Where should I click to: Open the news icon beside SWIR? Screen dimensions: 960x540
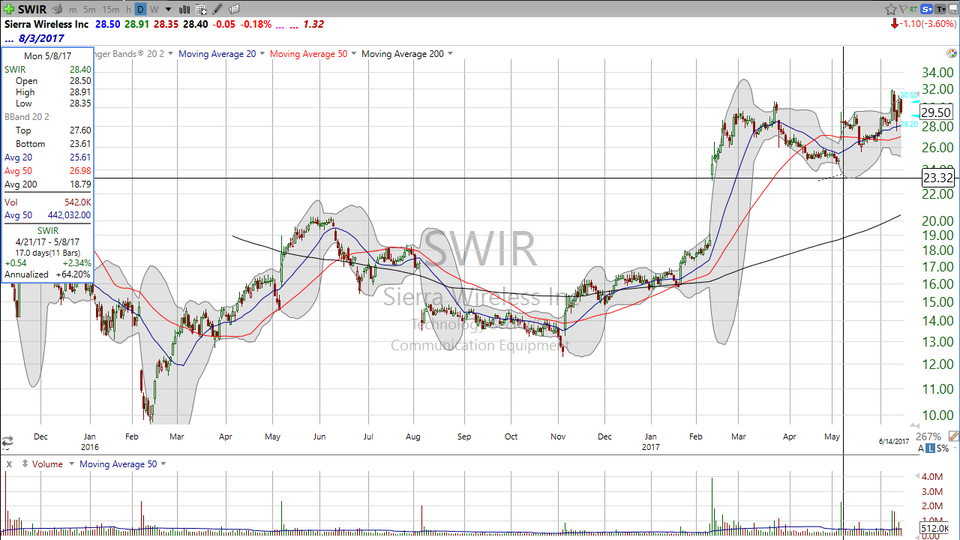[x=58, y=9]
